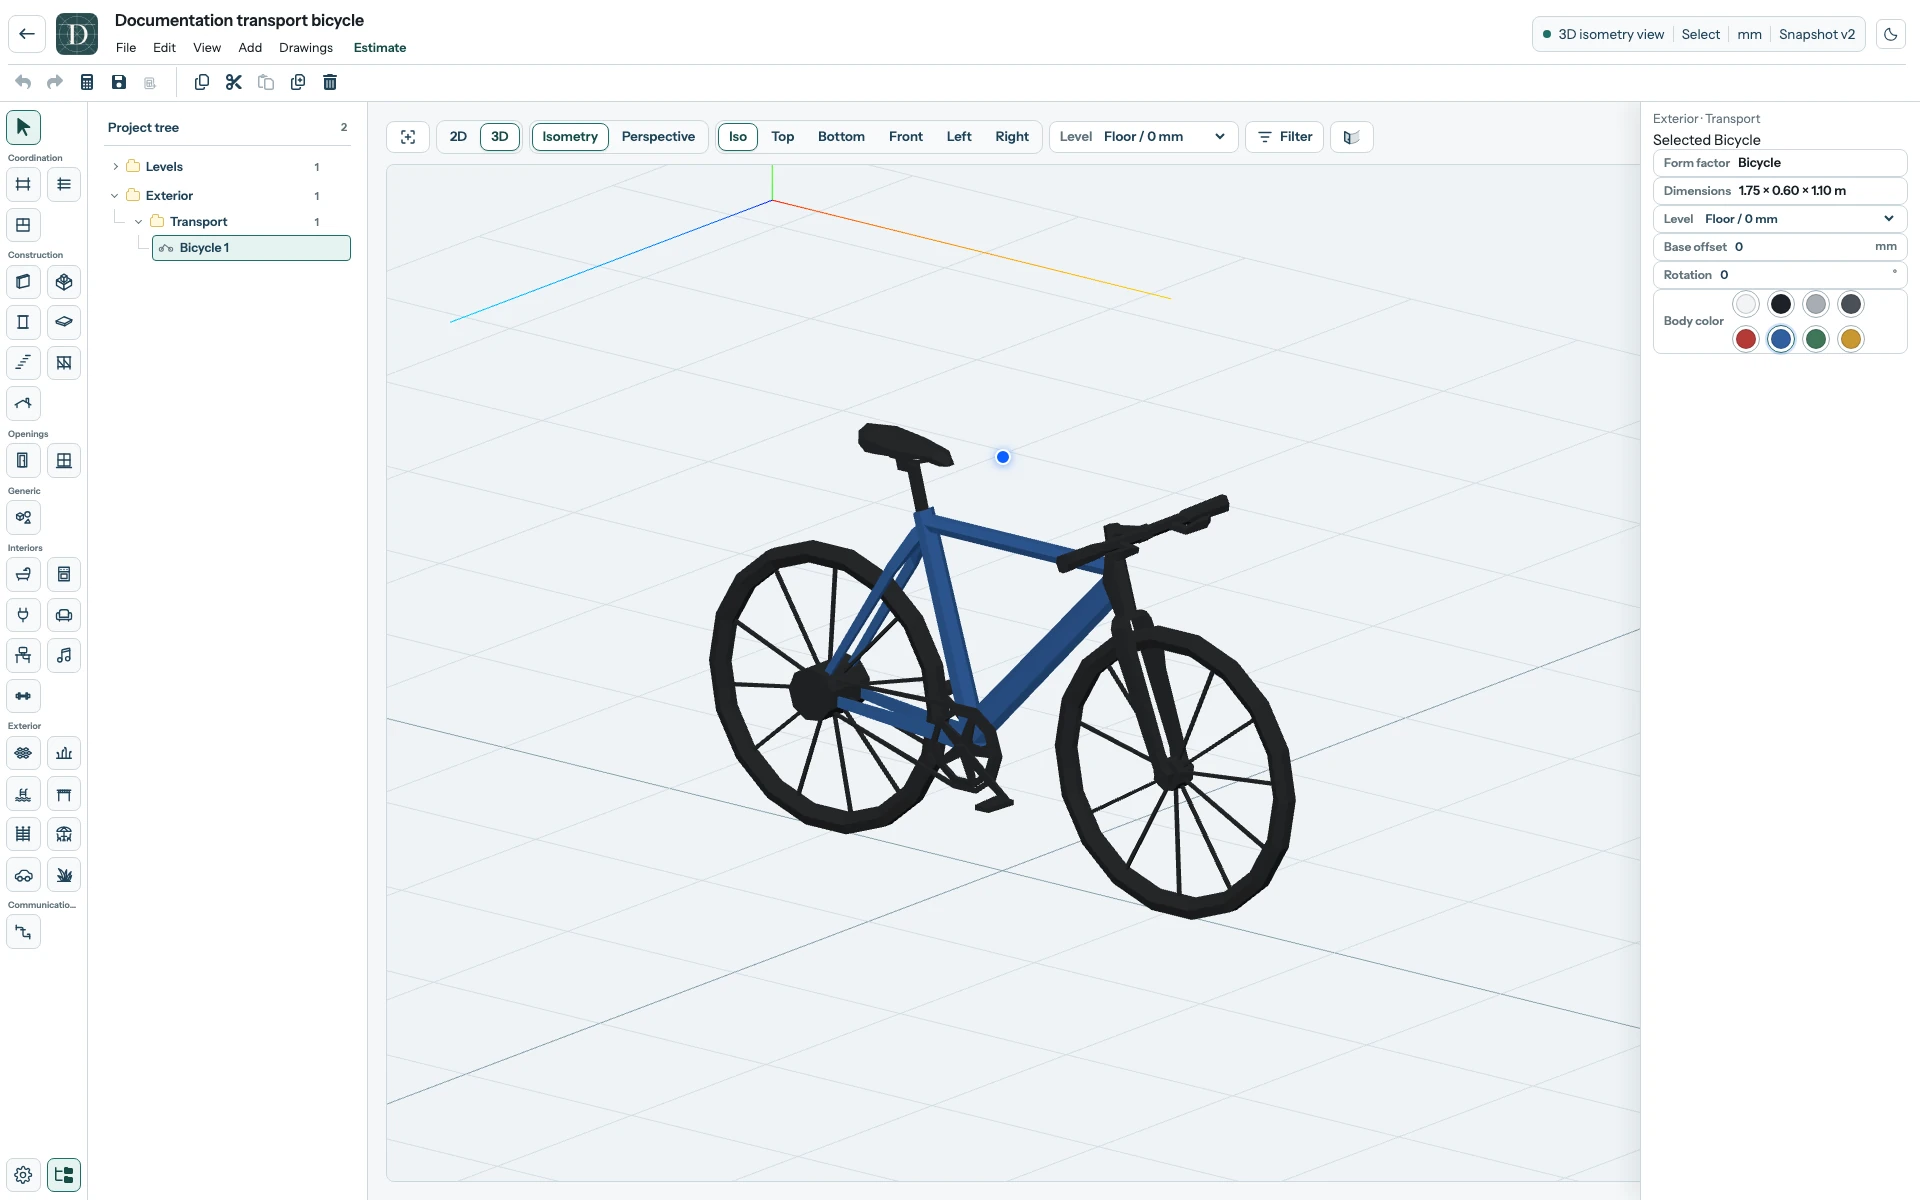Enable Isometry projection
Image resolution: width=1920 pixels, height=1200 pixels.
click(570, 137)
